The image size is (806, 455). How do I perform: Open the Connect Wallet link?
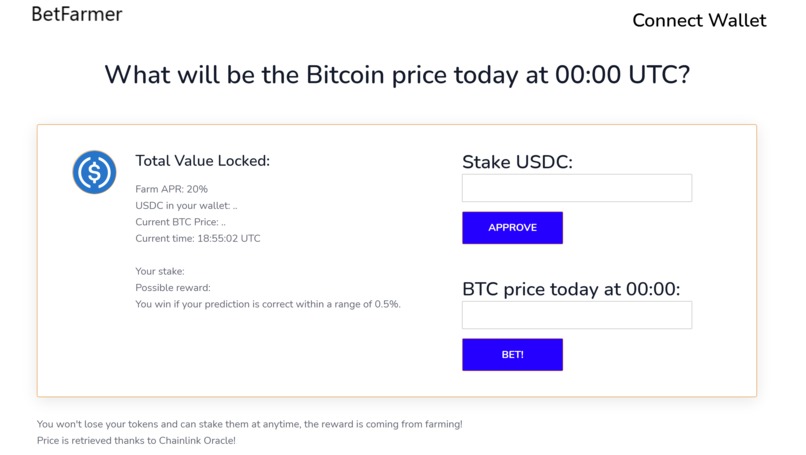click(699, 20)
